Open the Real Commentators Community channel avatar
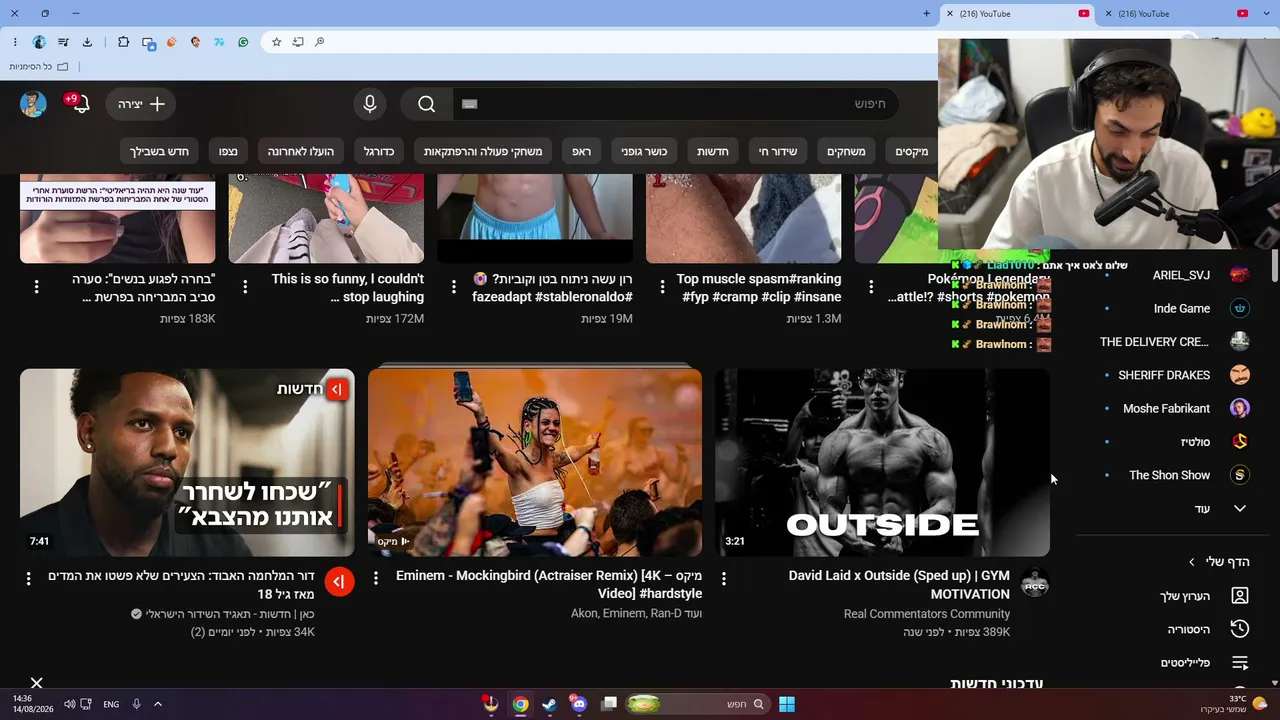 pyautogui.click(x=1035, y=583)
